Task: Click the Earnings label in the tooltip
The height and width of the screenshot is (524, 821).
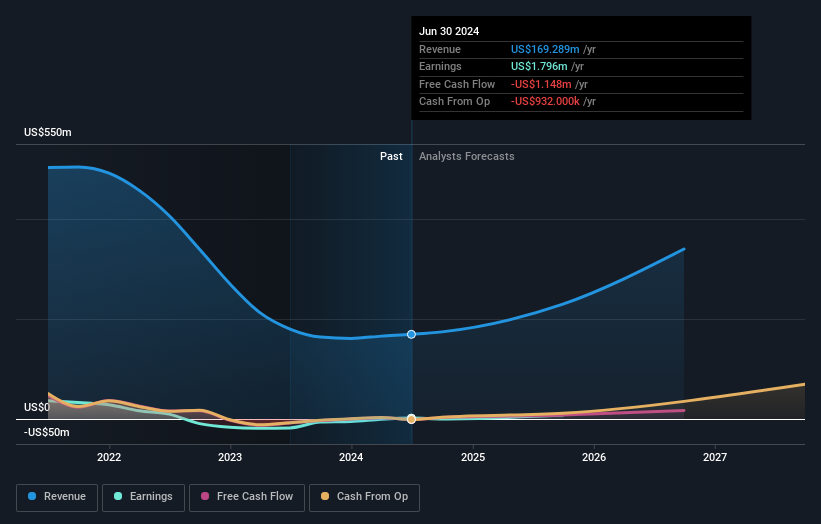Action: coord(440,66)
